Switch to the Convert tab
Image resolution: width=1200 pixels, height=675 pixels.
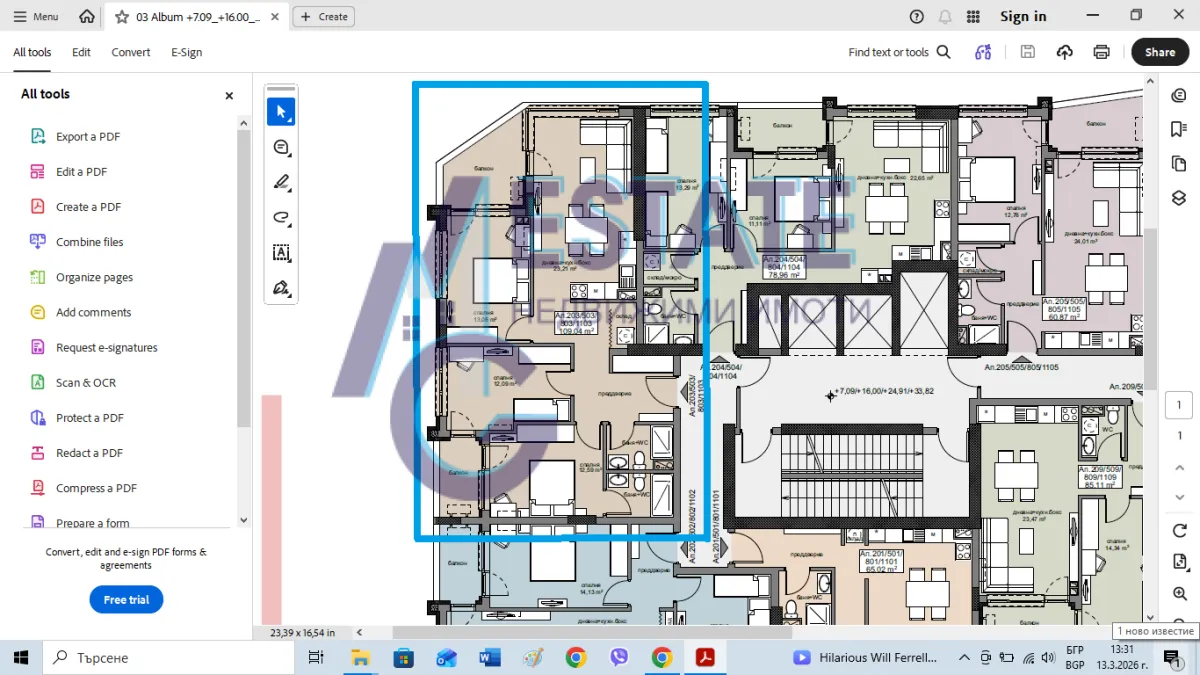point(131,53)
